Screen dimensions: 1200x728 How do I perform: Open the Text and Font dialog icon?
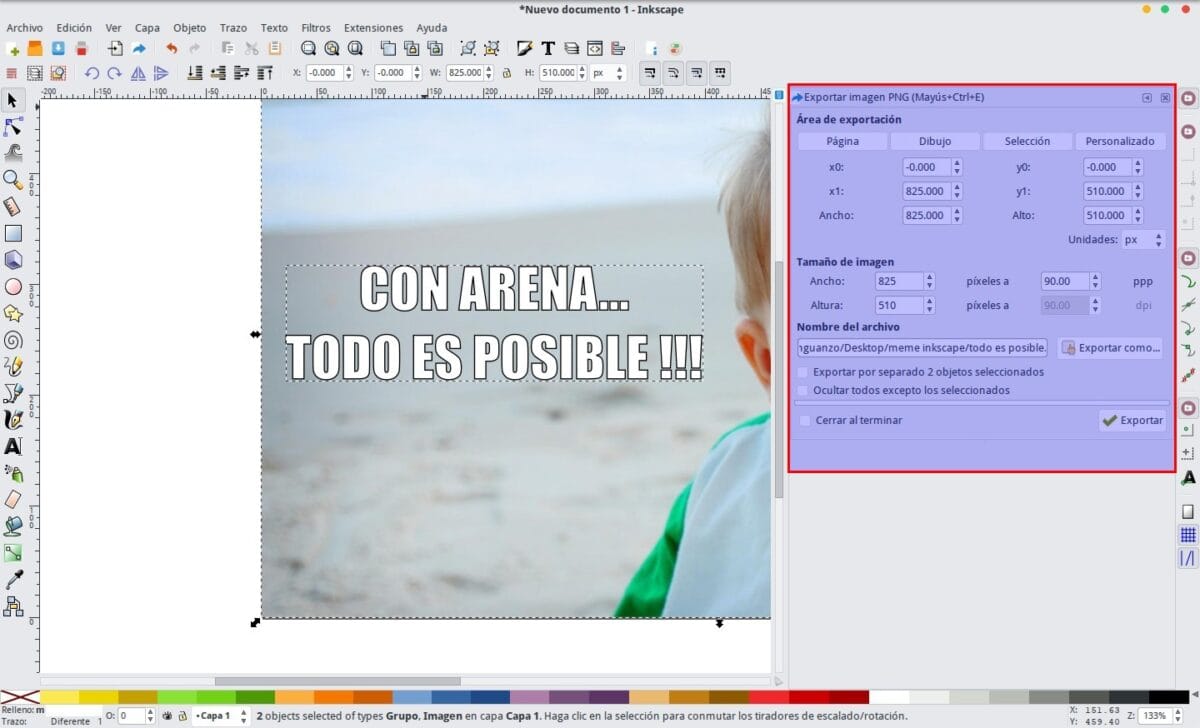tap(548, 48)
